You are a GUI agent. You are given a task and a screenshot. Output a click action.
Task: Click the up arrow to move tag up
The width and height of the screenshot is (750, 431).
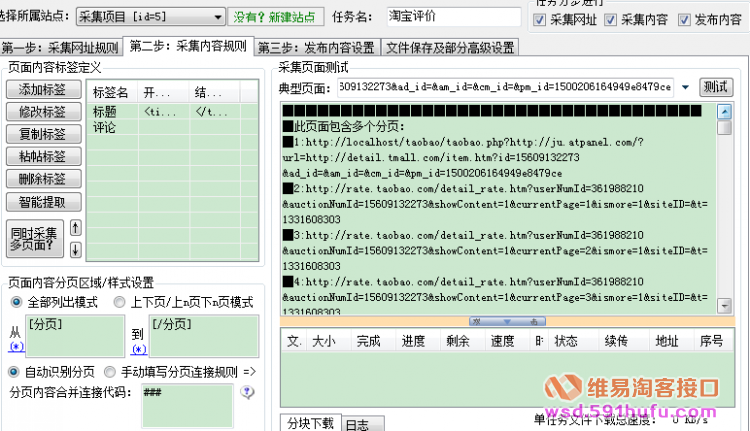tap(75, 228)
